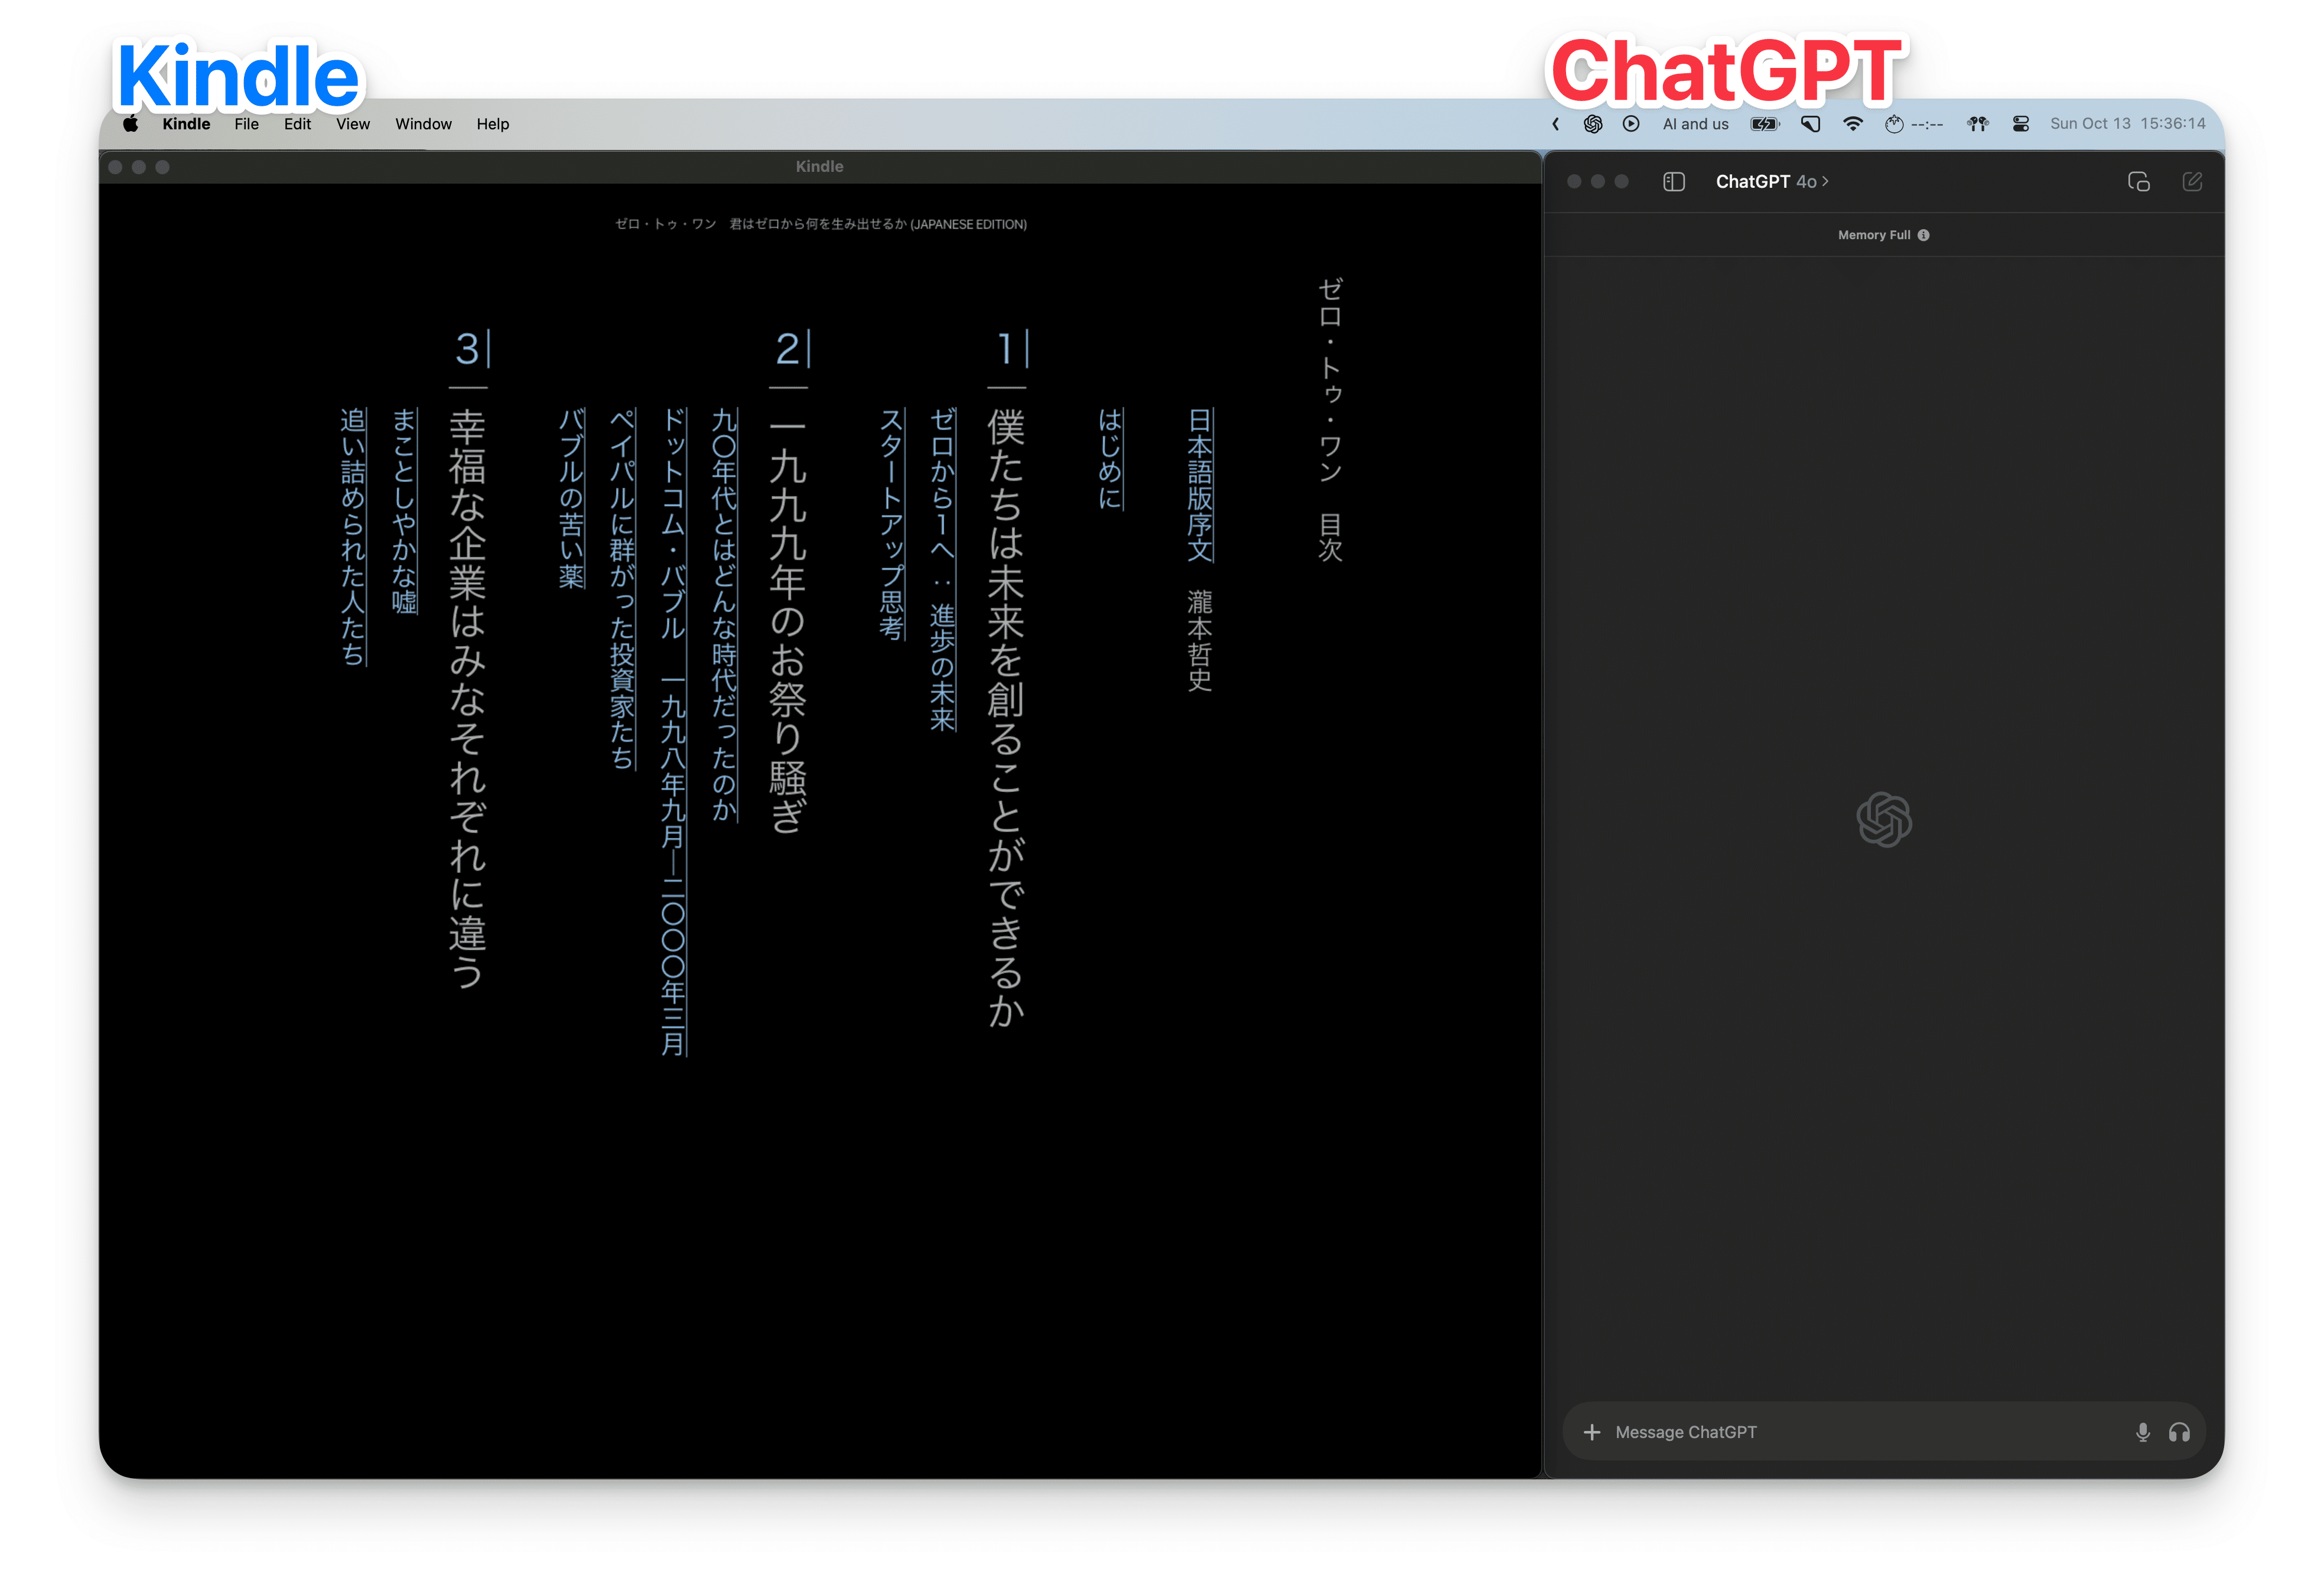Start a new chat with compose icon
This screenshot has width=2324, height=1578.
click(2191, 181)
